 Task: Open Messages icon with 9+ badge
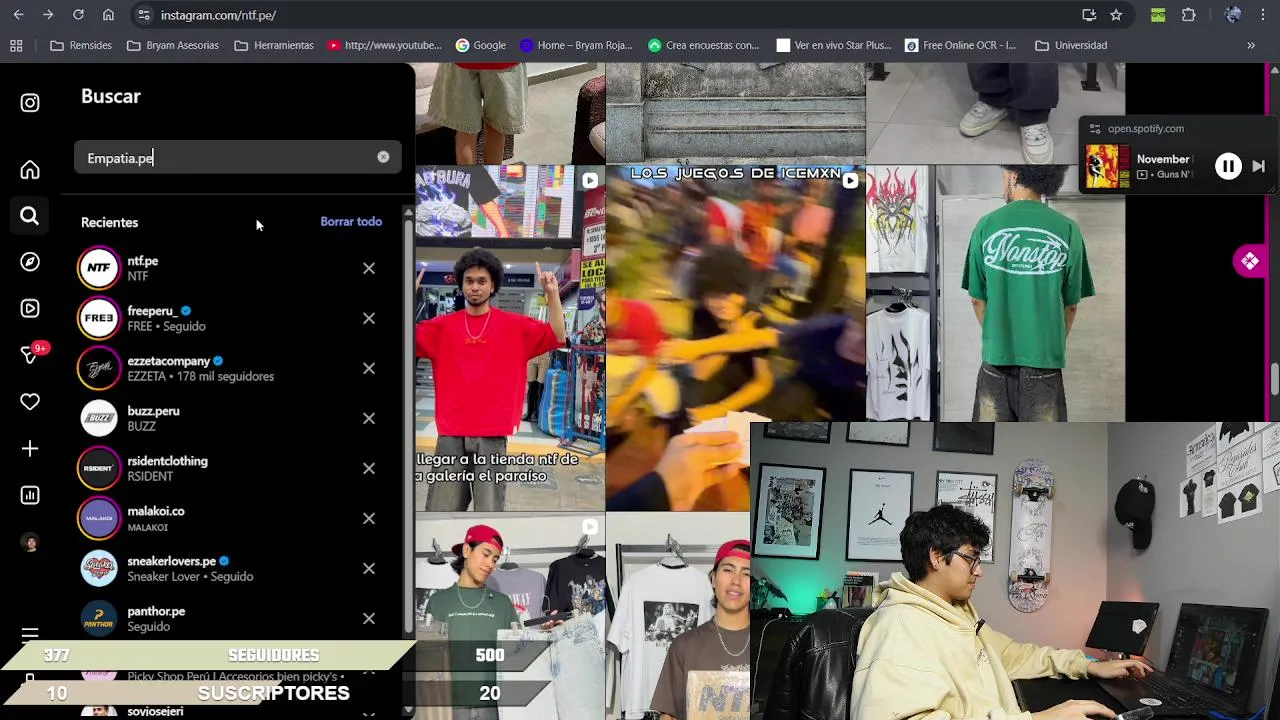point(32,354)
